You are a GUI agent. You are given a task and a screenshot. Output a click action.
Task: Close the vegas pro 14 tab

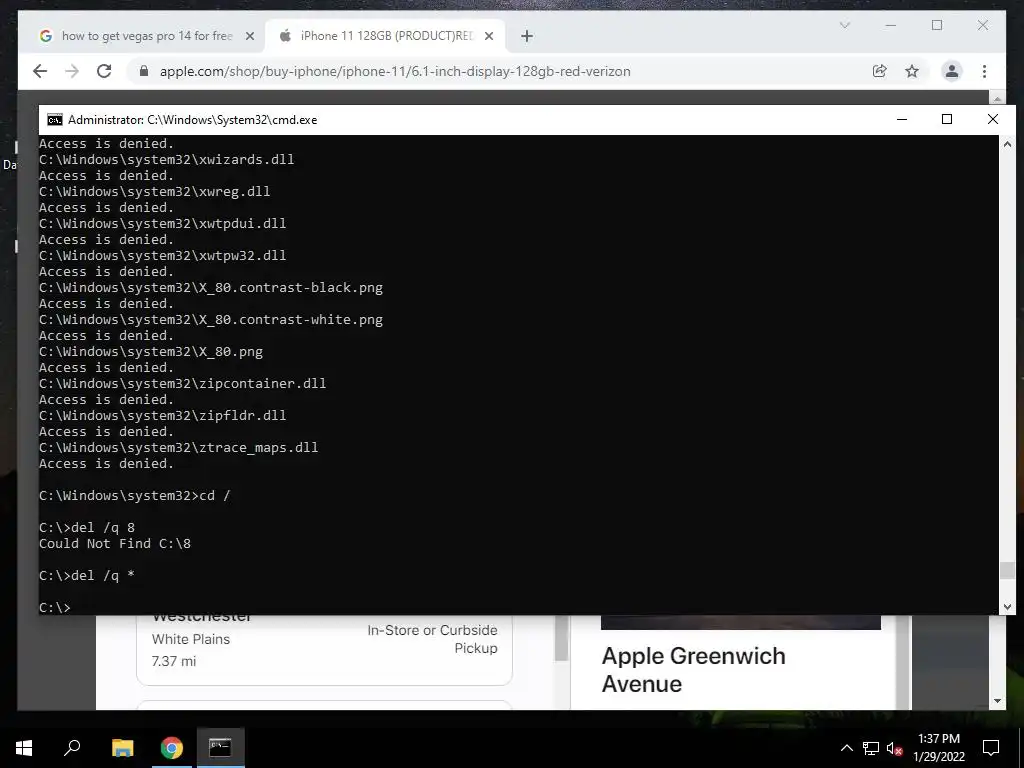click(x=249, y=36)
